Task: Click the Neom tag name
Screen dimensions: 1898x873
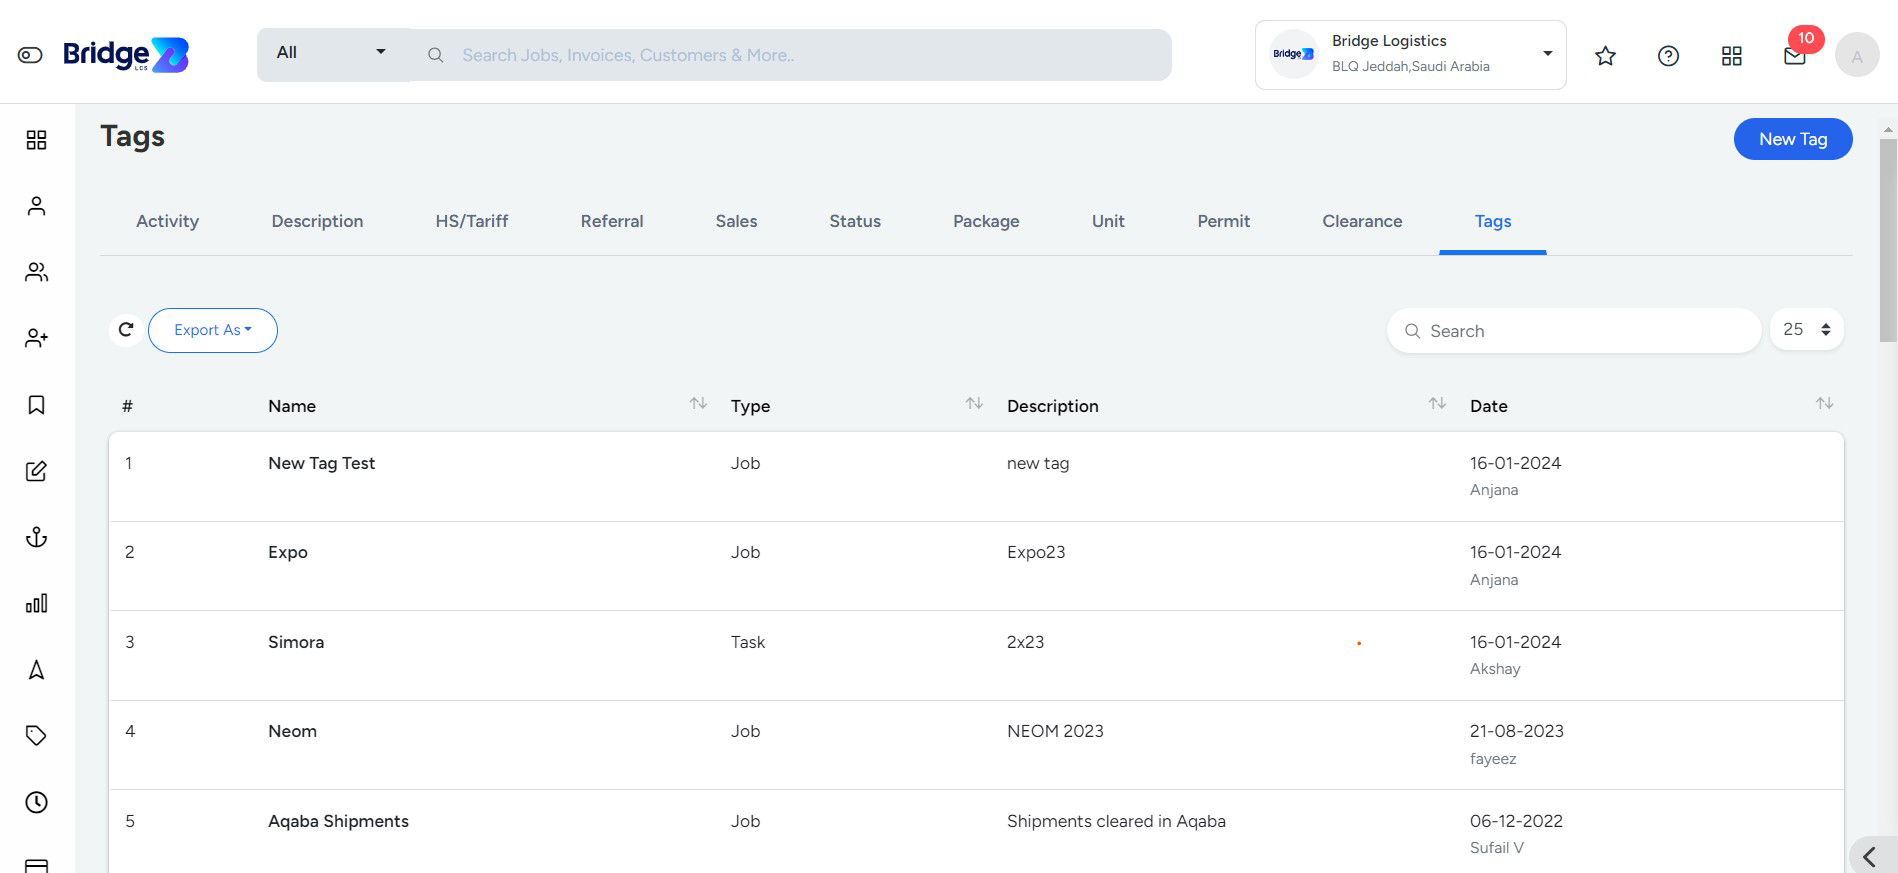Action: click(x=292, y=731)
